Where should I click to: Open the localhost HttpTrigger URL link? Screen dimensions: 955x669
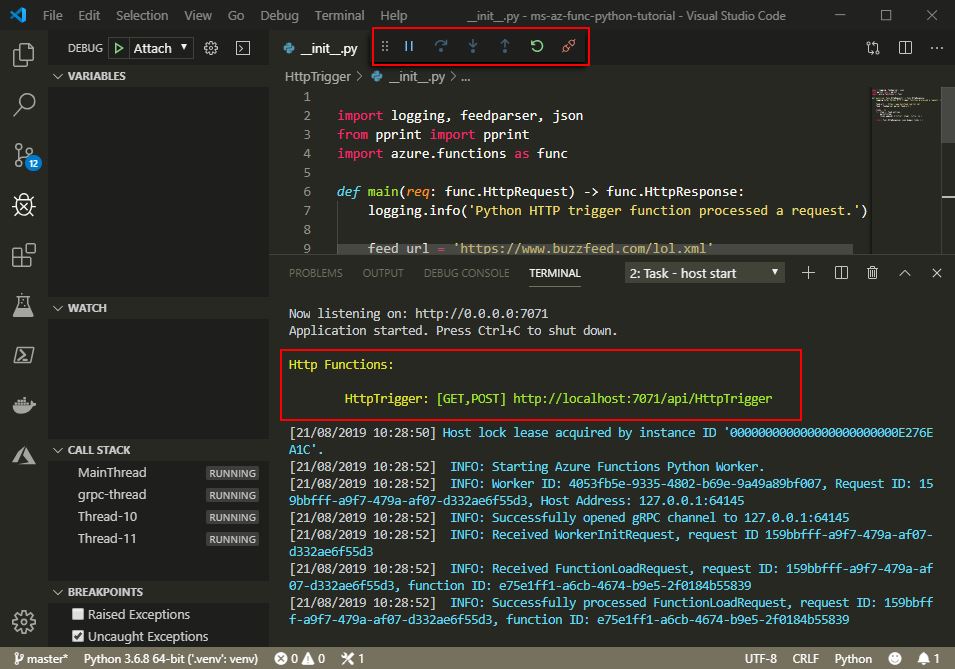642,398
